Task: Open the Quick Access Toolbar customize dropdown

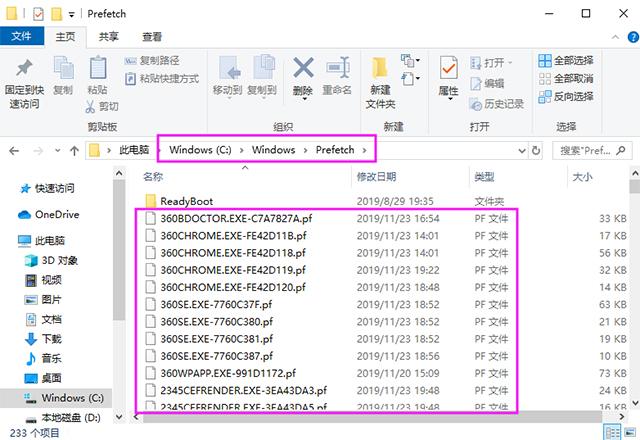Action: tap(71, 15)
